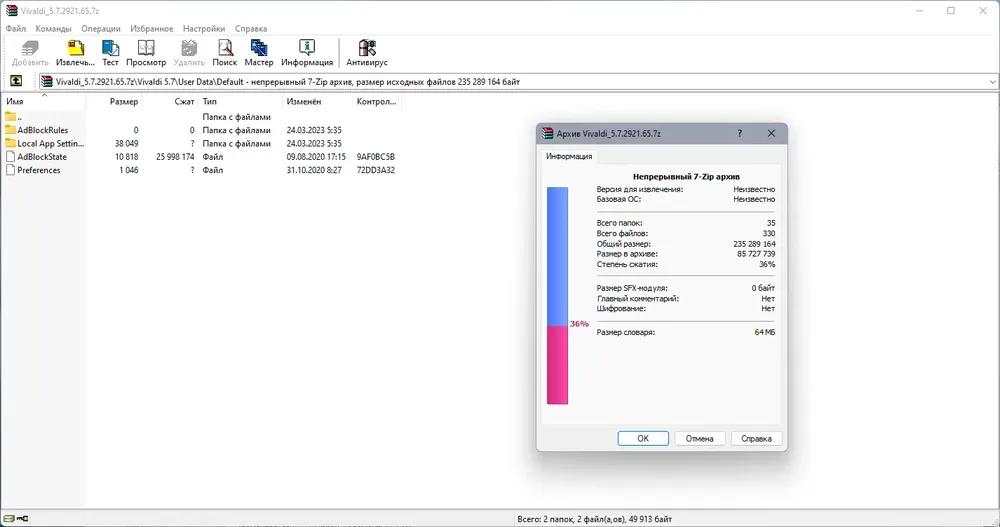Open the Поиск search tool
Image resolution: width=1000 pixels, height=527 pixels.
(x=224, y=53)
